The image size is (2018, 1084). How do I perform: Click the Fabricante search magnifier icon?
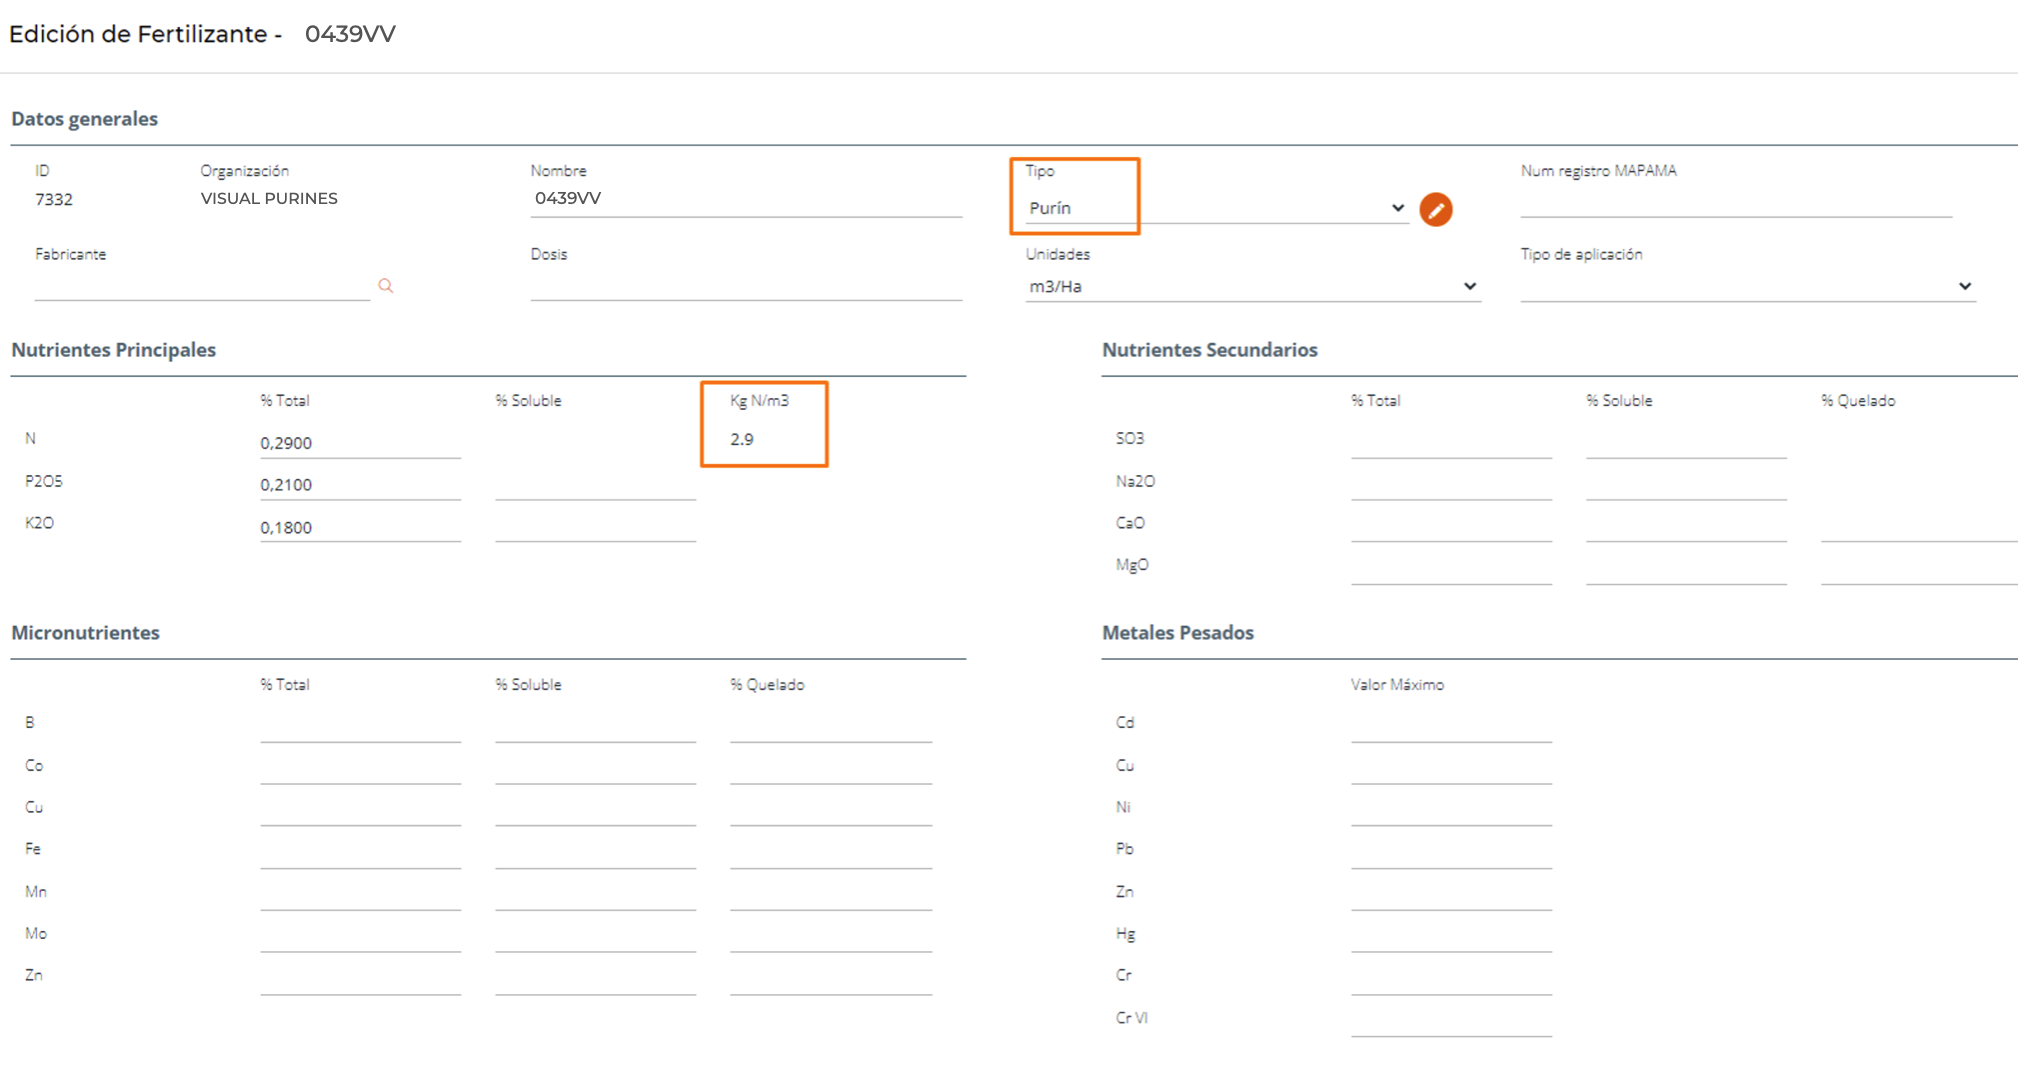tap(386, 286)
